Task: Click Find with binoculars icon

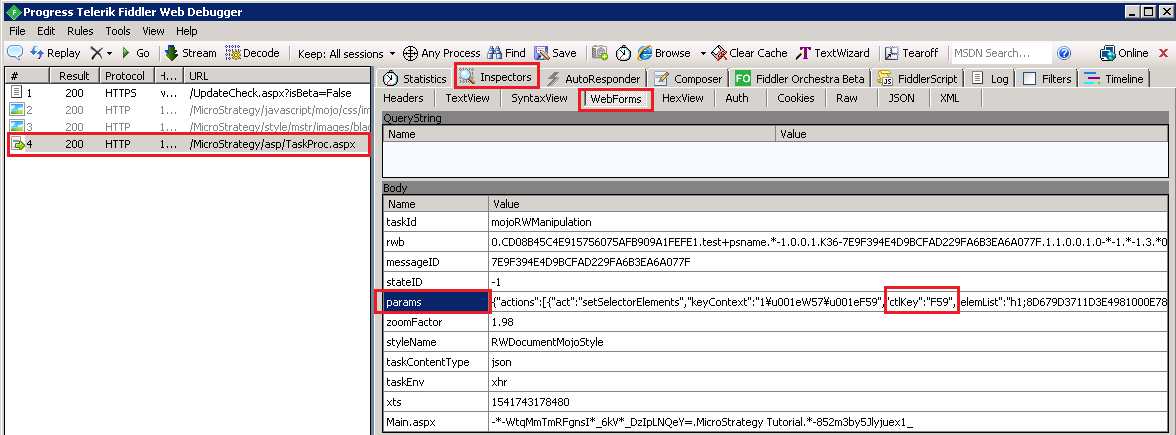Action: click(506, 53)
